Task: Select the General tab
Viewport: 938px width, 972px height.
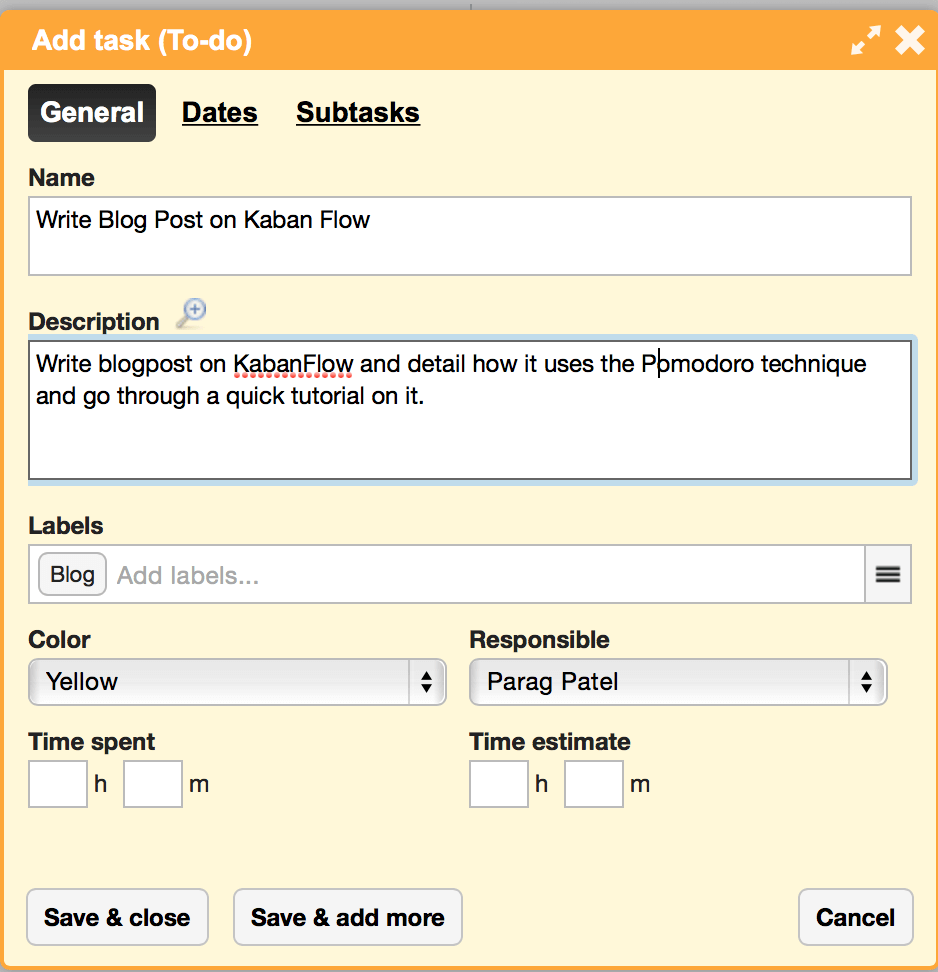Action: (92, 113)
